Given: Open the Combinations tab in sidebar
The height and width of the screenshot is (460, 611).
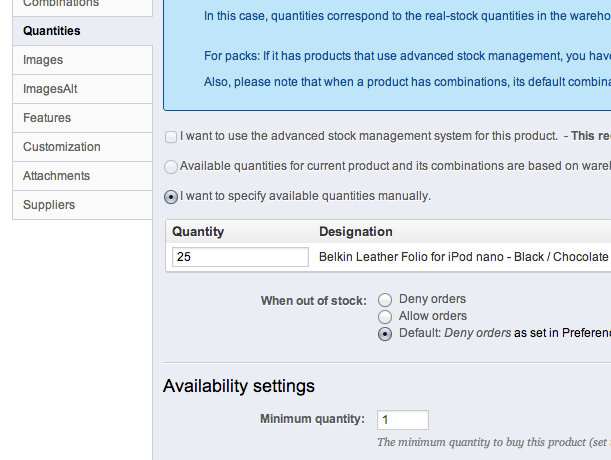Looking at the screenshot, I should [60, 4].
